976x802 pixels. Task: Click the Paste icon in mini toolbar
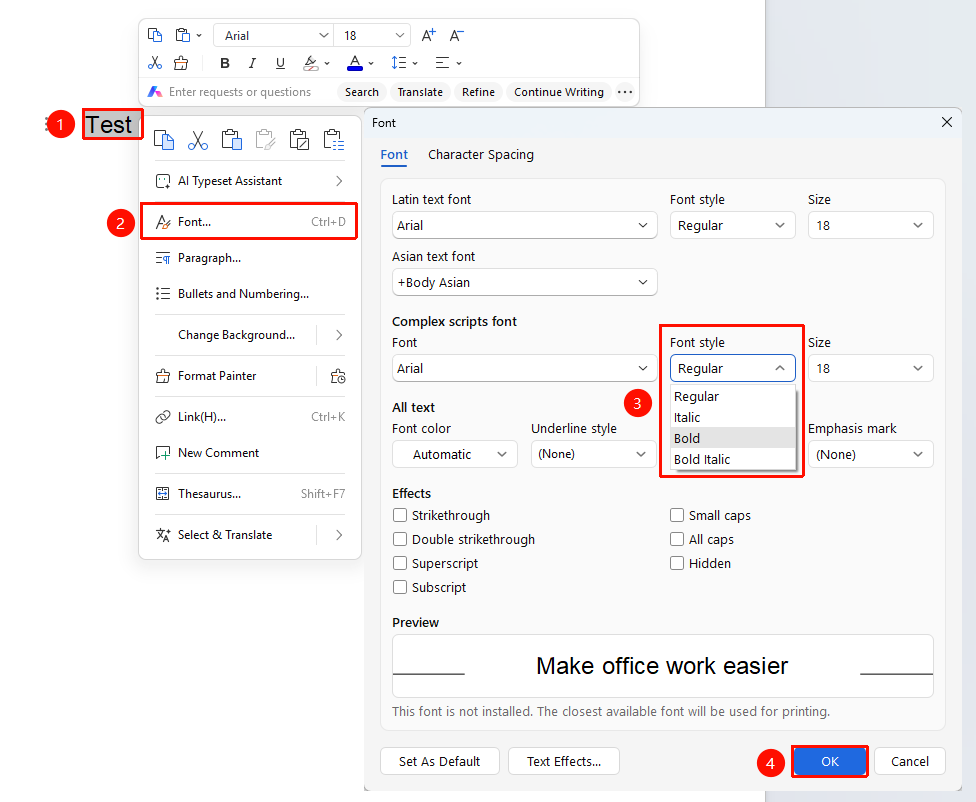click(182, 35)
